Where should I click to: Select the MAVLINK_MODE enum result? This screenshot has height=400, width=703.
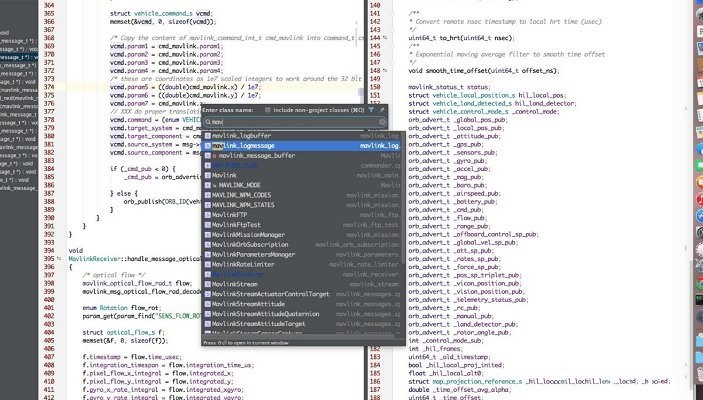303,185
